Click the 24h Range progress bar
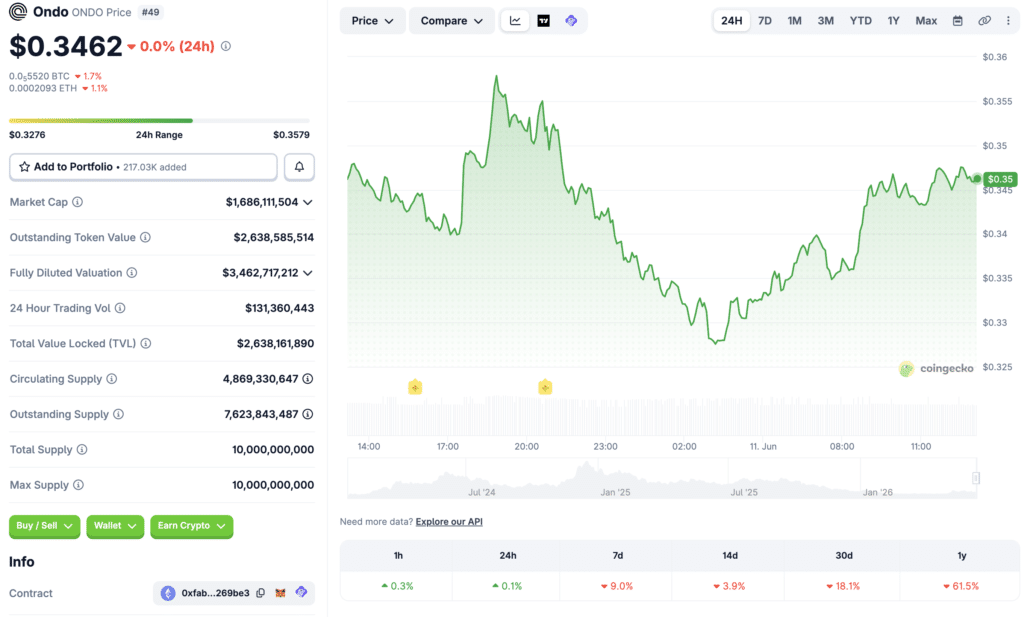This screenshot has height=617, width=1024. (159, 121)
